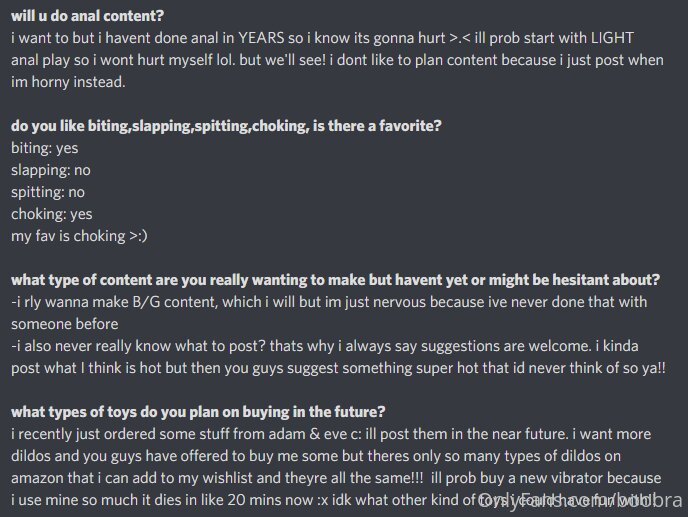Click the first bold question heading
688x517 pixels.
(x=87, y=16)
